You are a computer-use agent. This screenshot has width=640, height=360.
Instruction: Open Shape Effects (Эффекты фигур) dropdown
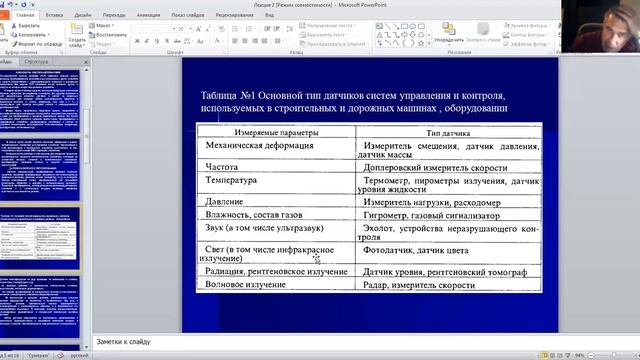click(x=526, y=44)
